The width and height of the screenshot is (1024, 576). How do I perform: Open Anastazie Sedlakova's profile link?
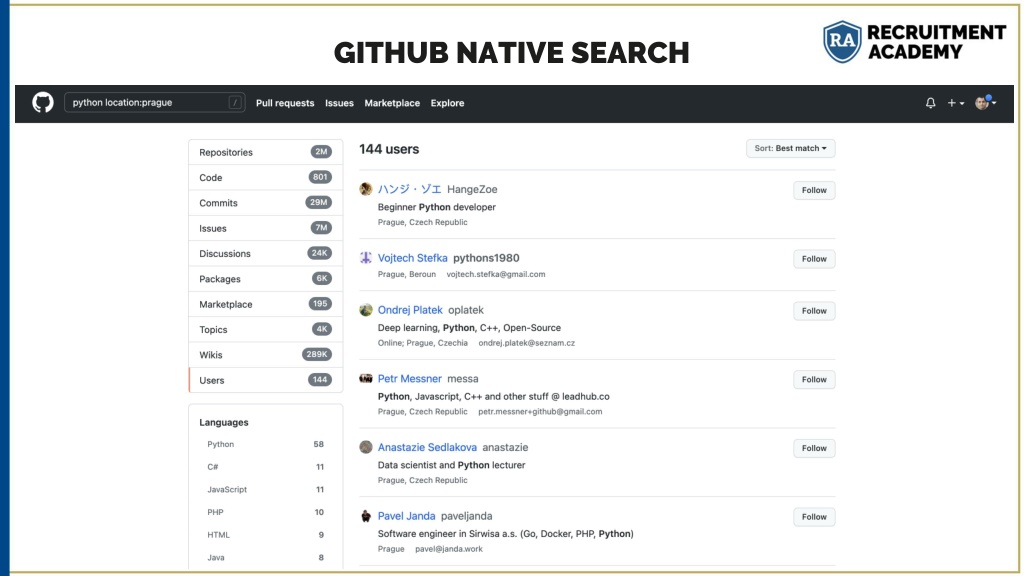click(427, 447)
